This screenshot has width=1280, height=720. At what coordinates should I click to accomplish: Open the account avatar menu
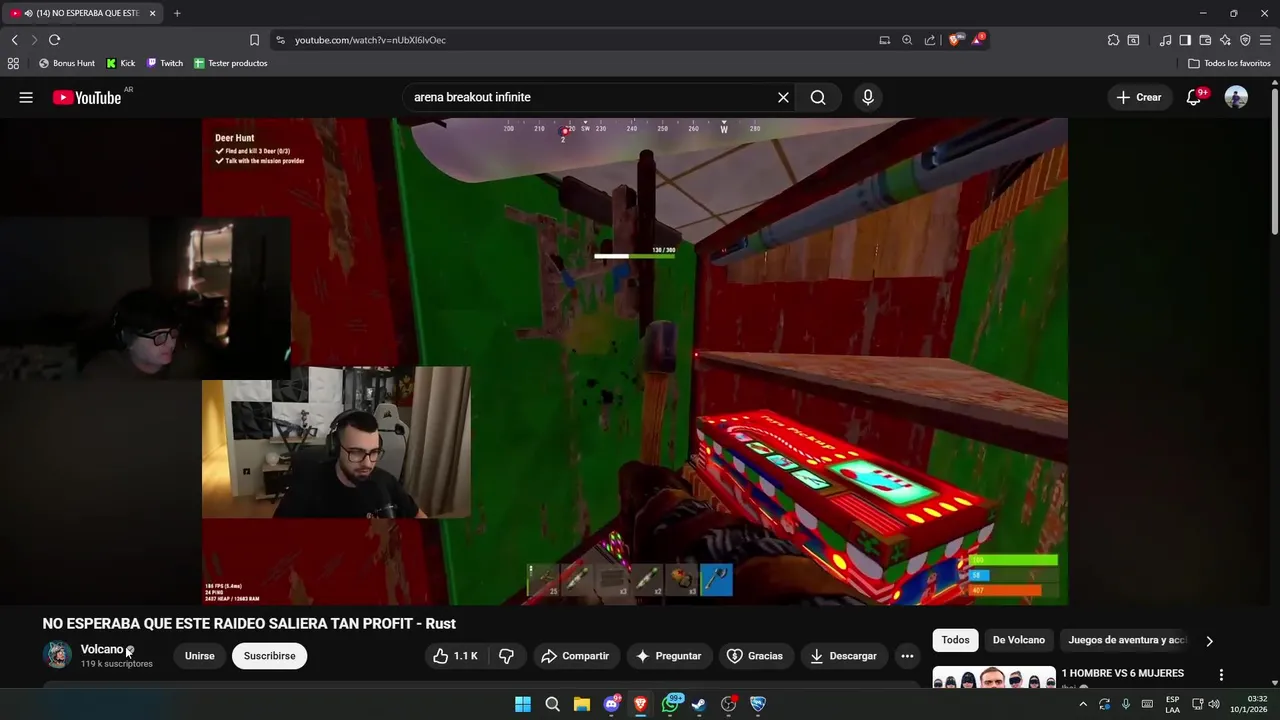[x=1236, y=97]
